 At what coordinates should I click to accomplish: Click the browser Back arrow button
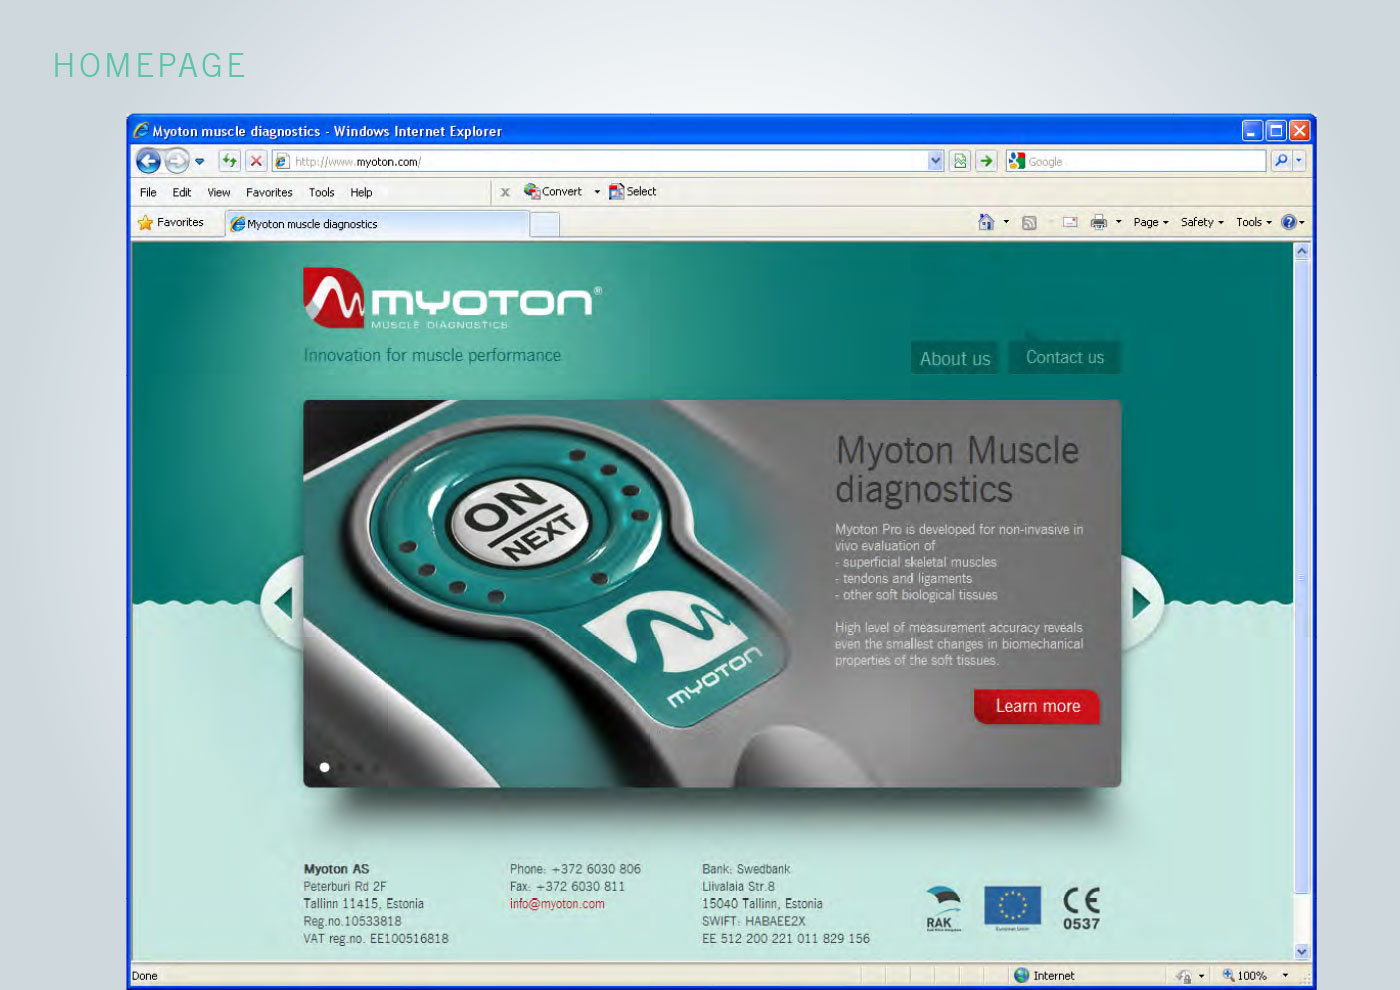(x=148, y=161)
